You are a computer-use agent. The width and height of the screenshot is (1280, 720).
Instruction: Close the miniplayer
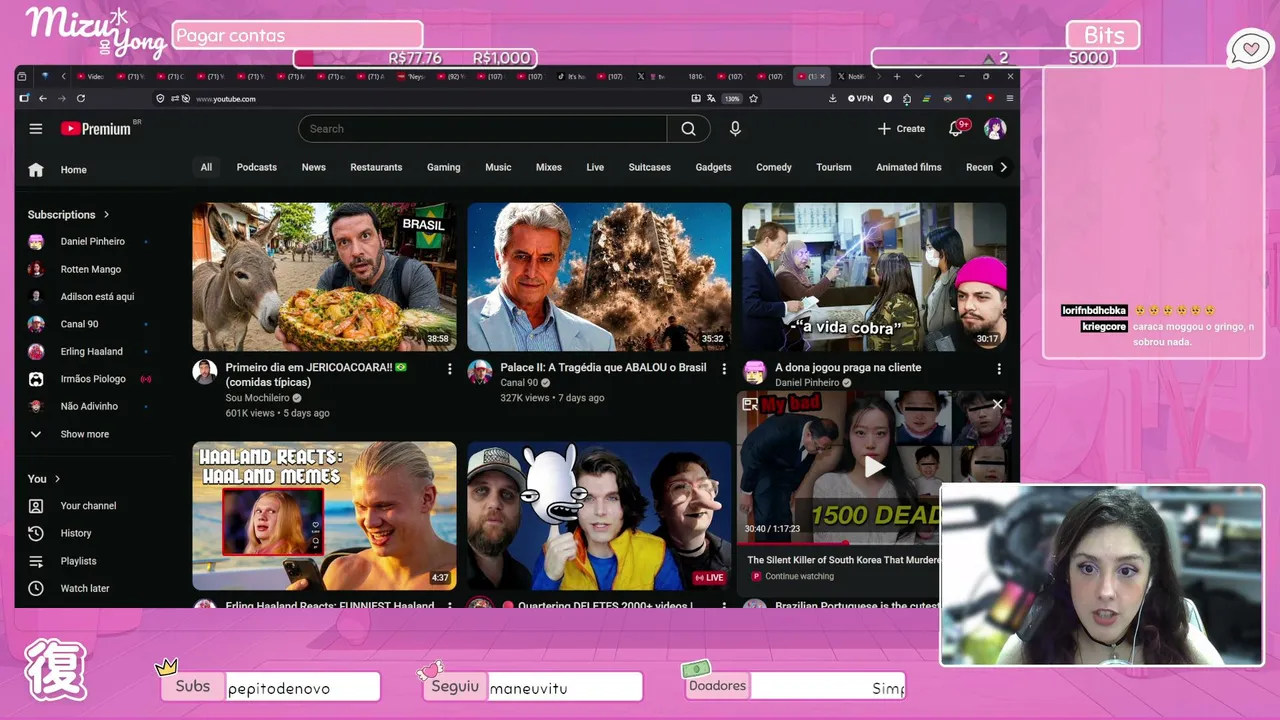pyautogui.click(x=997, y=404)
